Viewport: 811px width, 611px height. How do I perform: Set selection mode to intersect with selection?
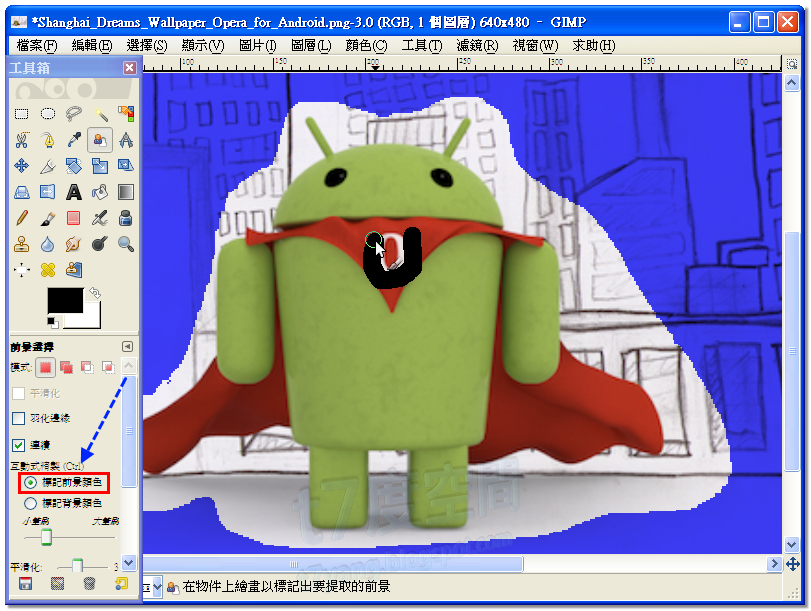tap(108, 368)
